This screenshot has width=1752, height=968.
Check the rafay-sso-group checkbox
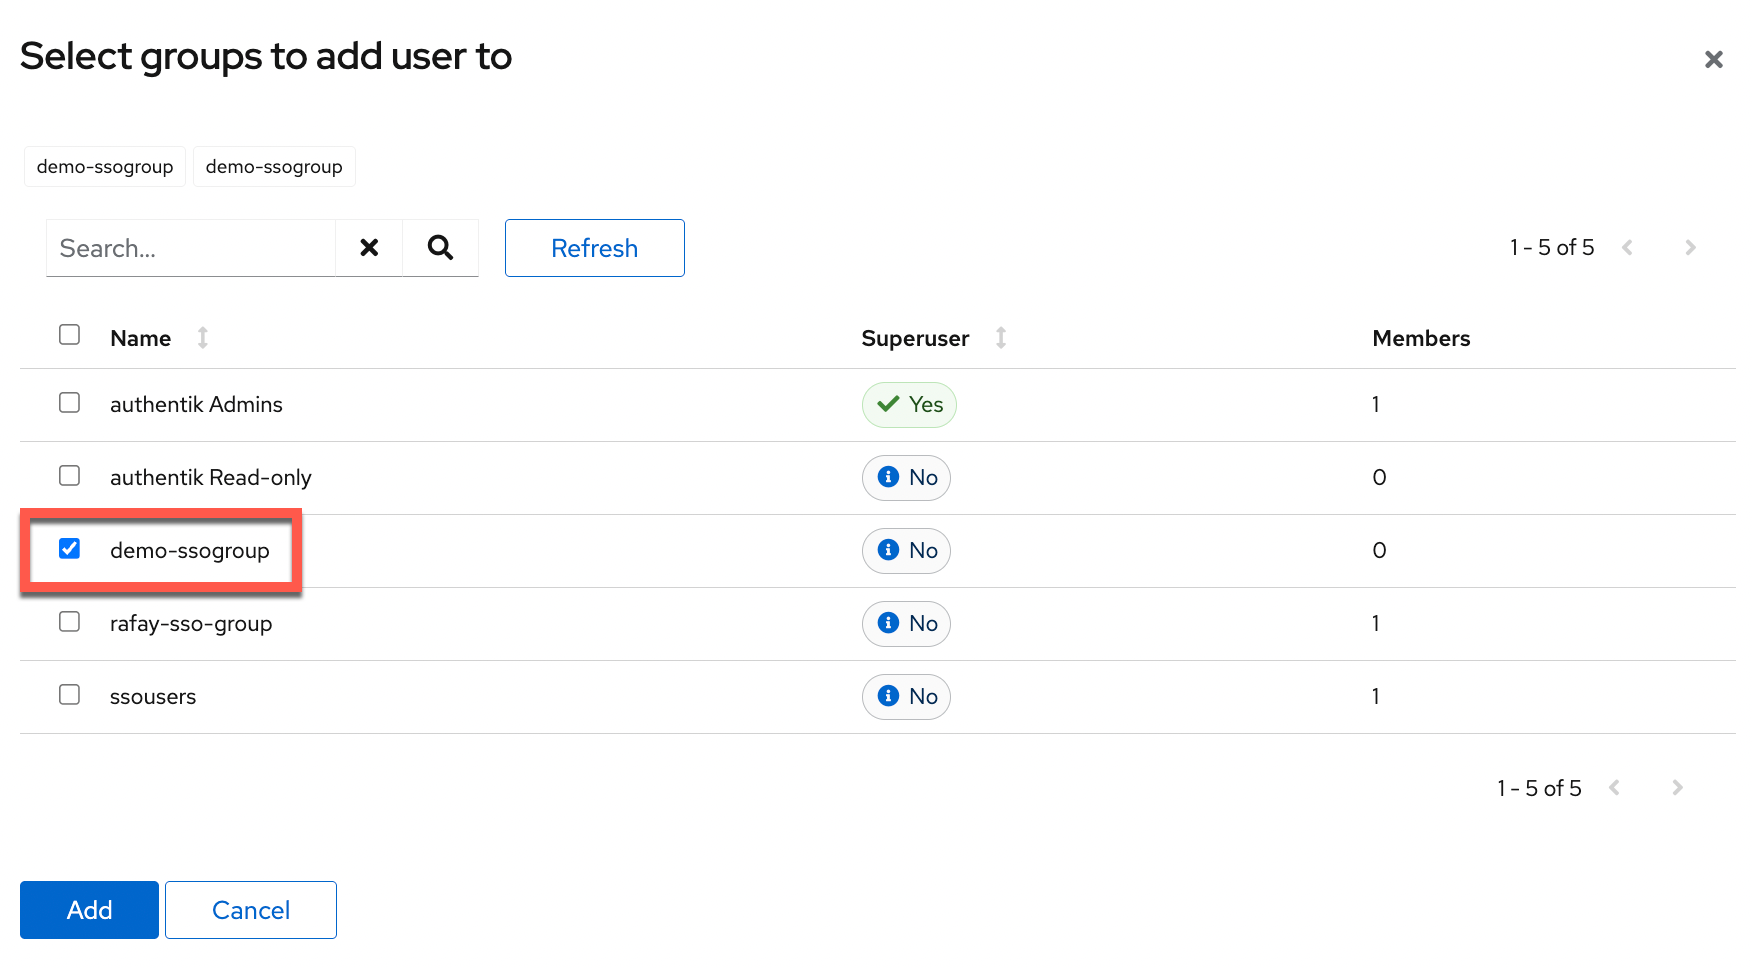click(x=69, y=621)
